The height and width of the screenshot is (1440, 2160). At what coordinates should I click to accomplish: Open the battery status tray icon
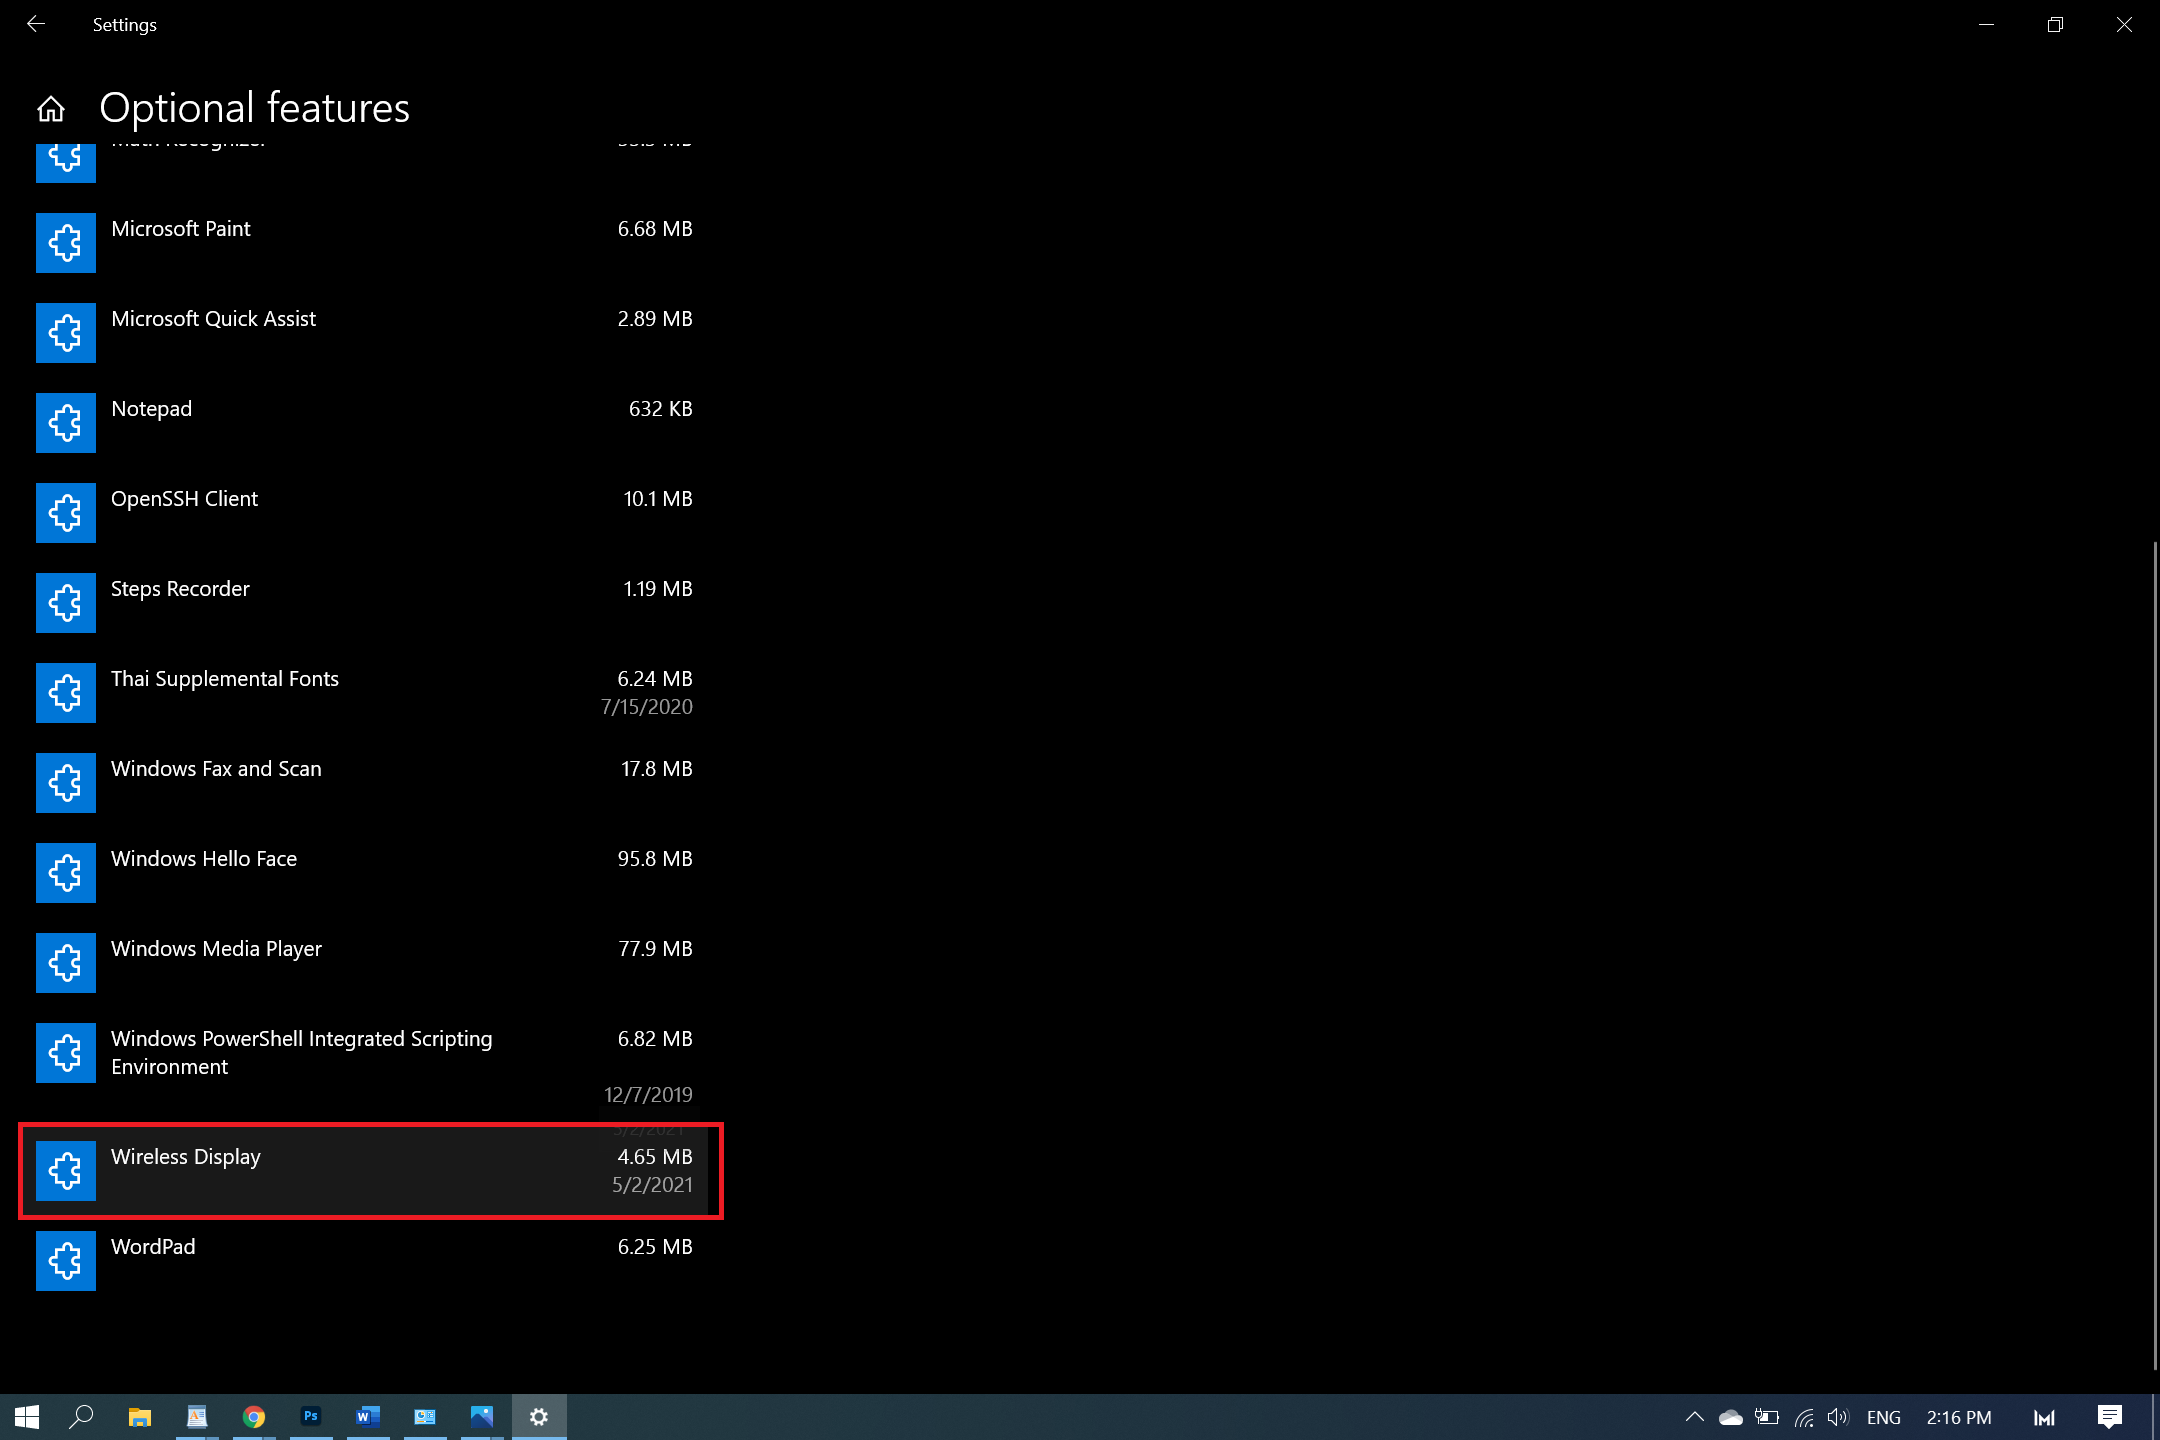[1767, 1417]
